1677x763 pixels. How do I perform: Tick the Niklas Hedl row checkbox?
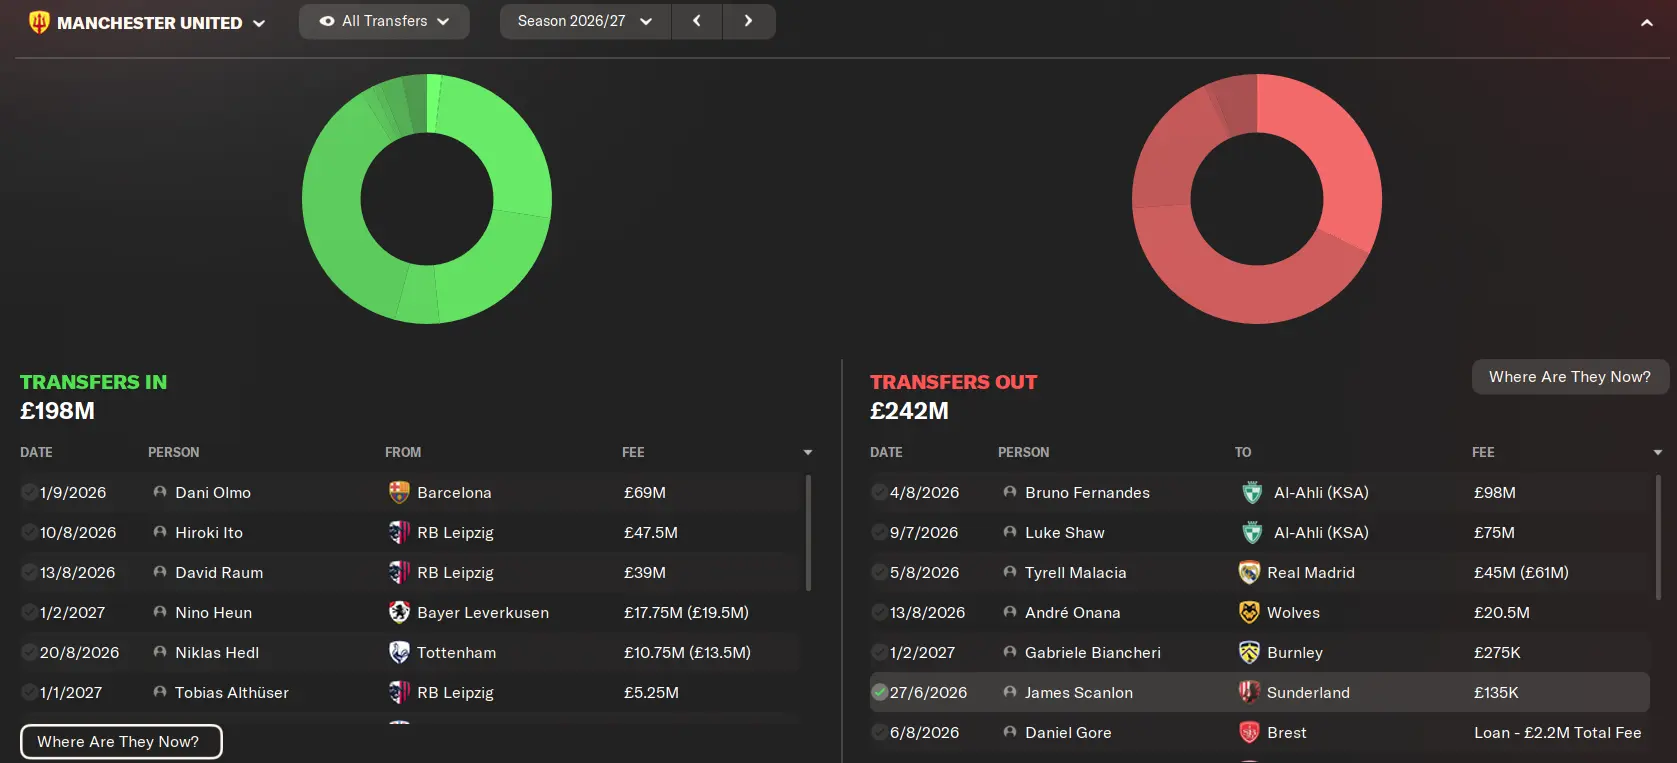pos(29,652)
